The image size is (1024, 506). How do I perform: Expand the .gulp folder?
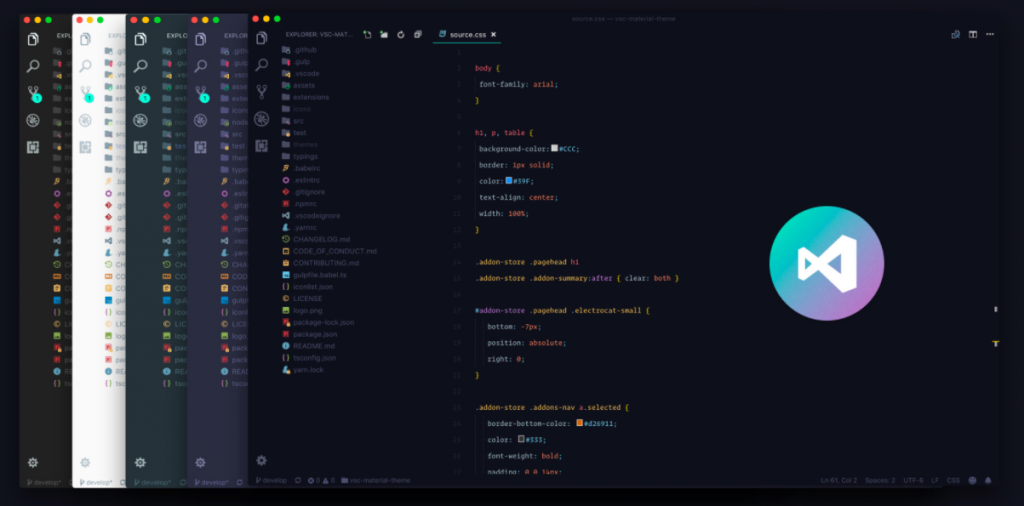click(296, 62)
